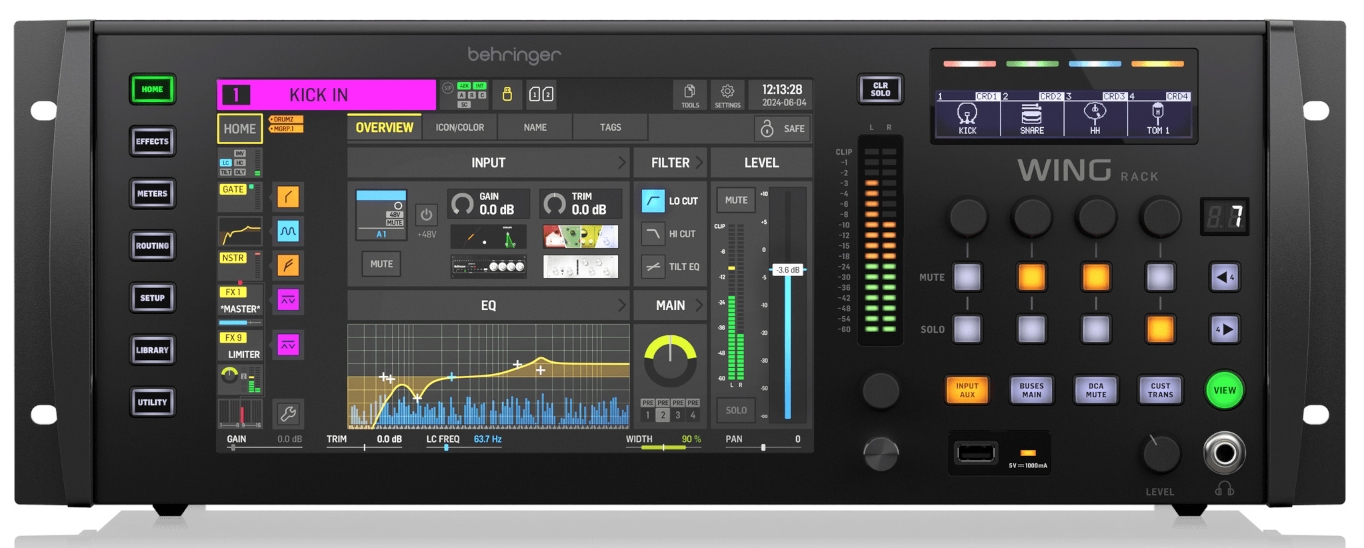Image resolution: width=1364 pixels, height=548 pixels.
Task: Open the Tools icon in the top bar
Action: pyautogui.click(x=690, y=94)
